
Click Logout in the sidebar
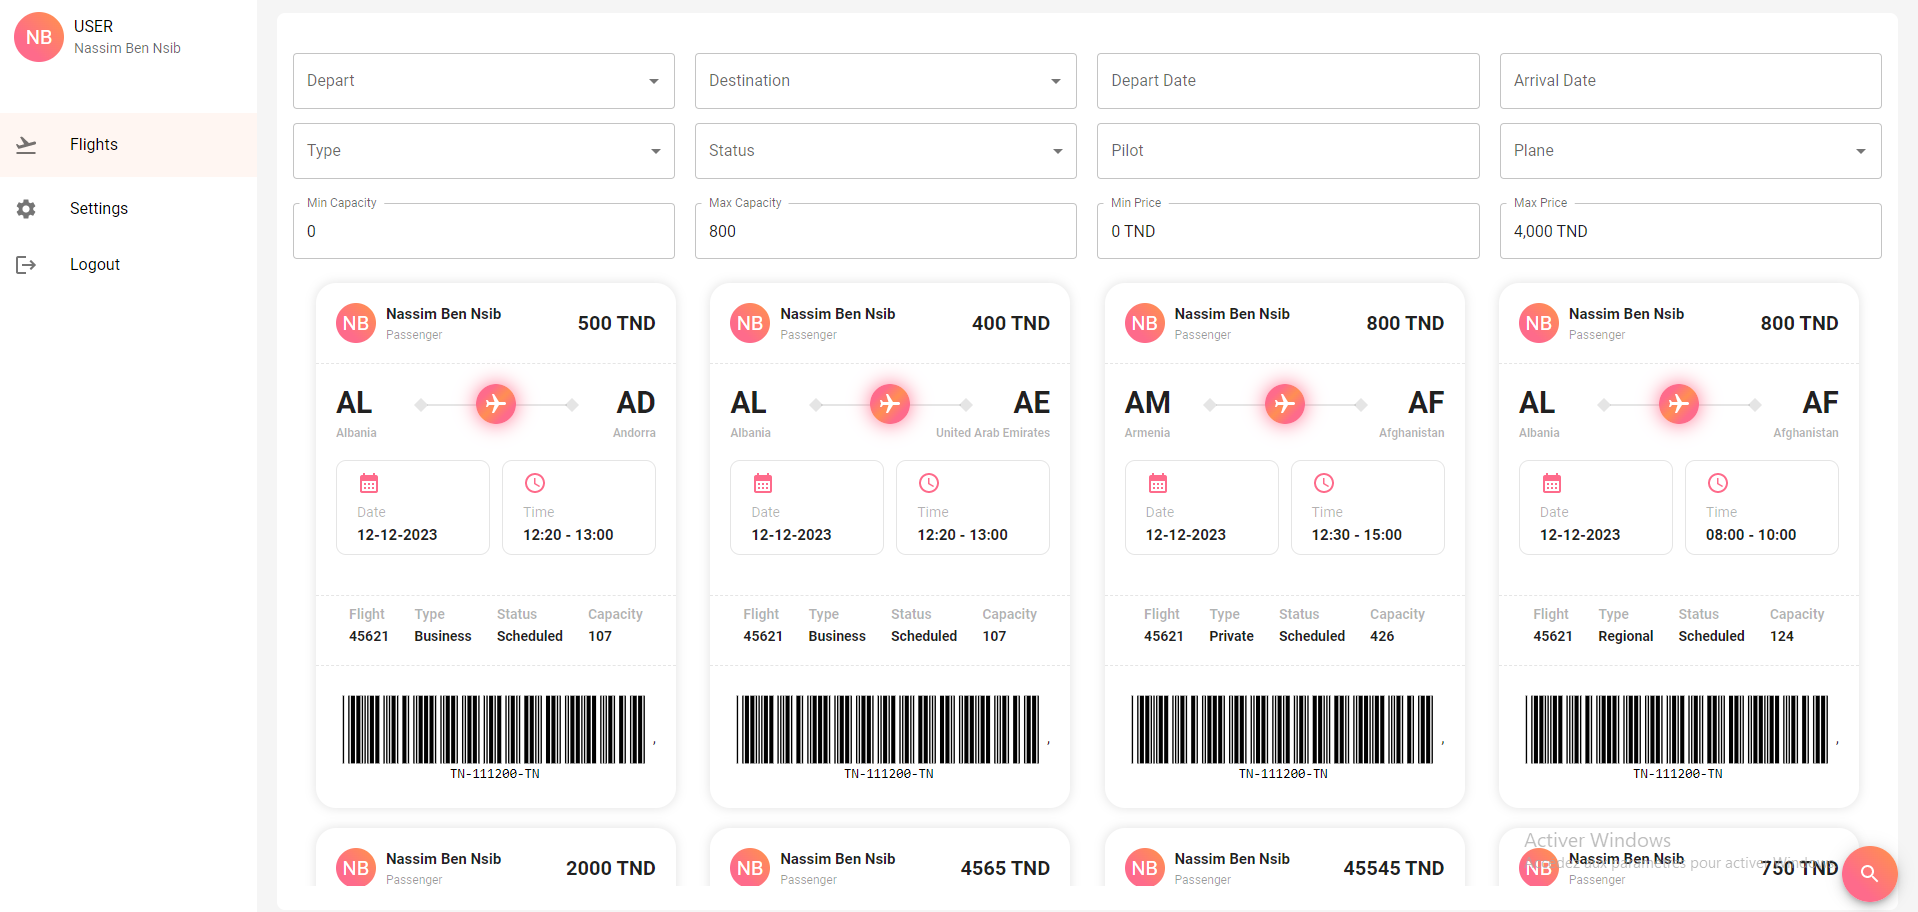pyautogui.click(x=95, y=264)
